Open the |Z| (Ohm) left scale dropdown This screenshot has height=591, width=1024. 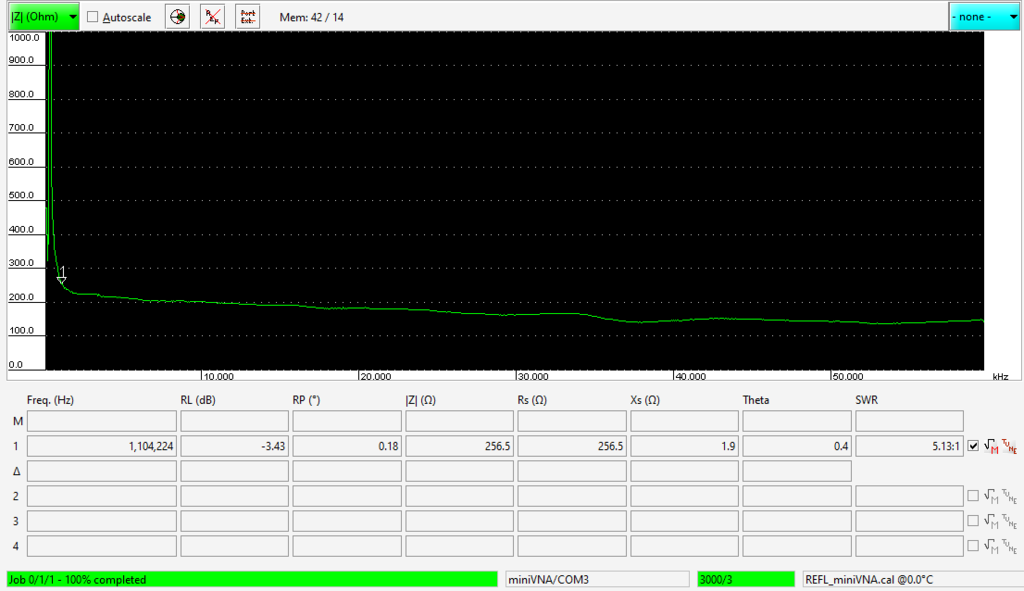[44, 17]
